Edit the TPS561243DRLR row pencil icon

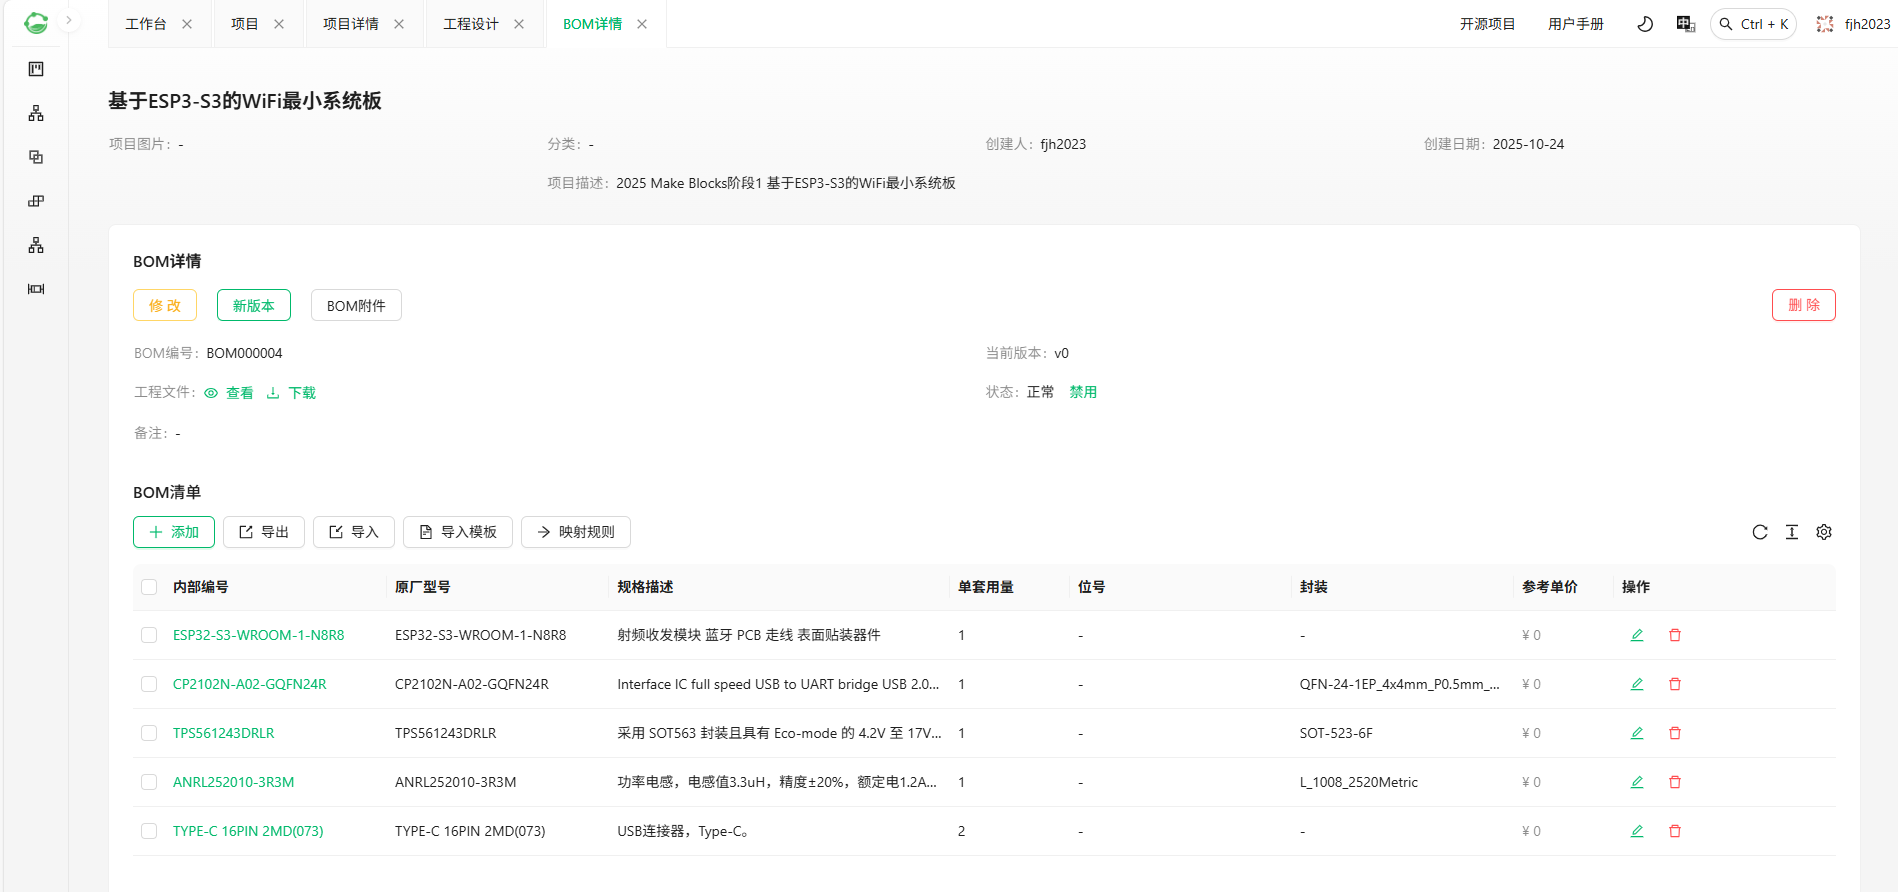(1637, 733)
